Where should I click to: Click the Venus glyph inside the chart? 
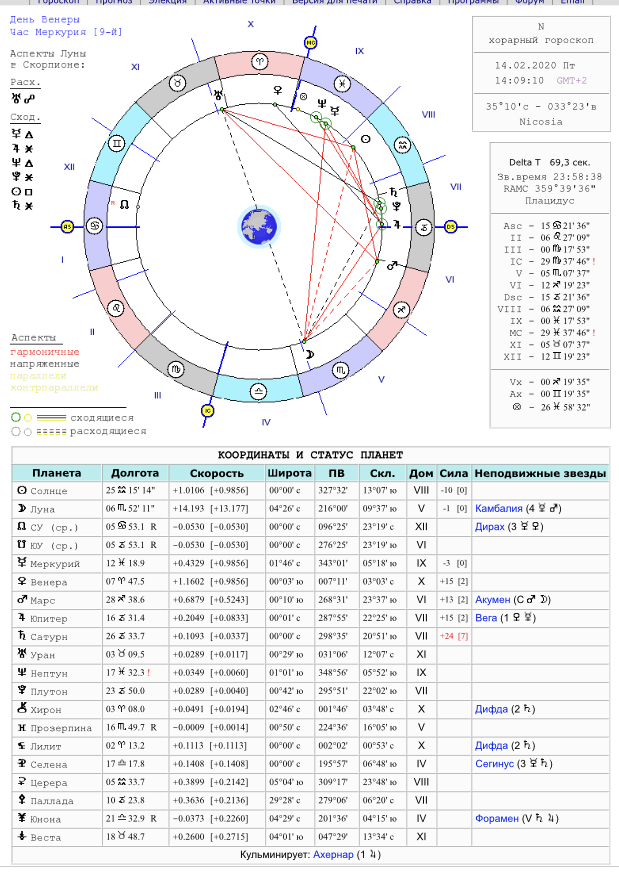click(277, 90)
